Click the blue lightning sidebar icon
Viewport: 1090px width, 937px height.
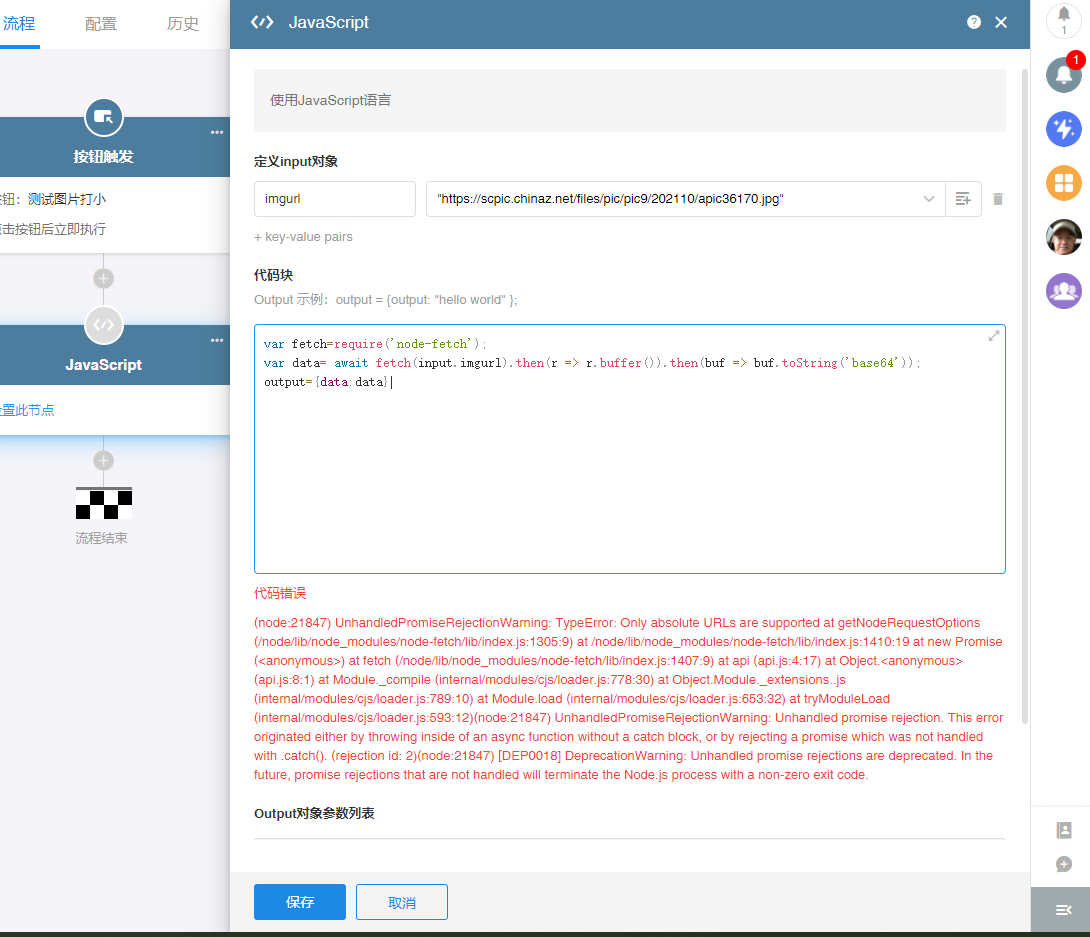(x=1063, y=129)
